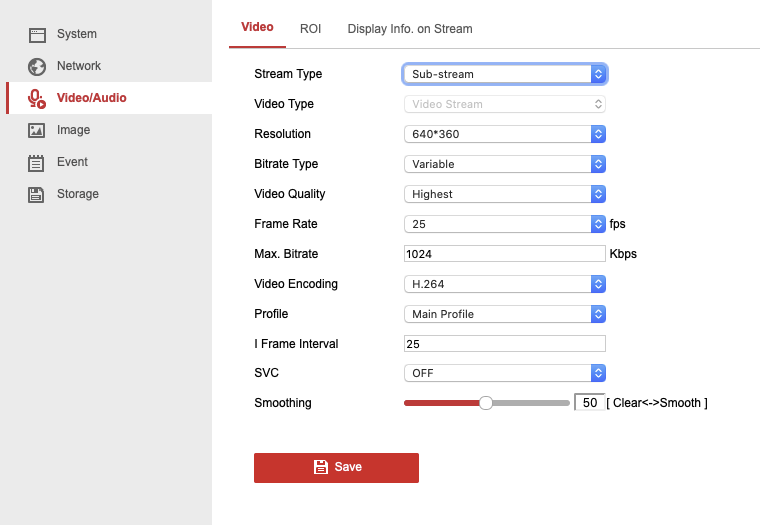Open the Stream Type dropdown
This screenshot has width=760, height=525.
504,74
